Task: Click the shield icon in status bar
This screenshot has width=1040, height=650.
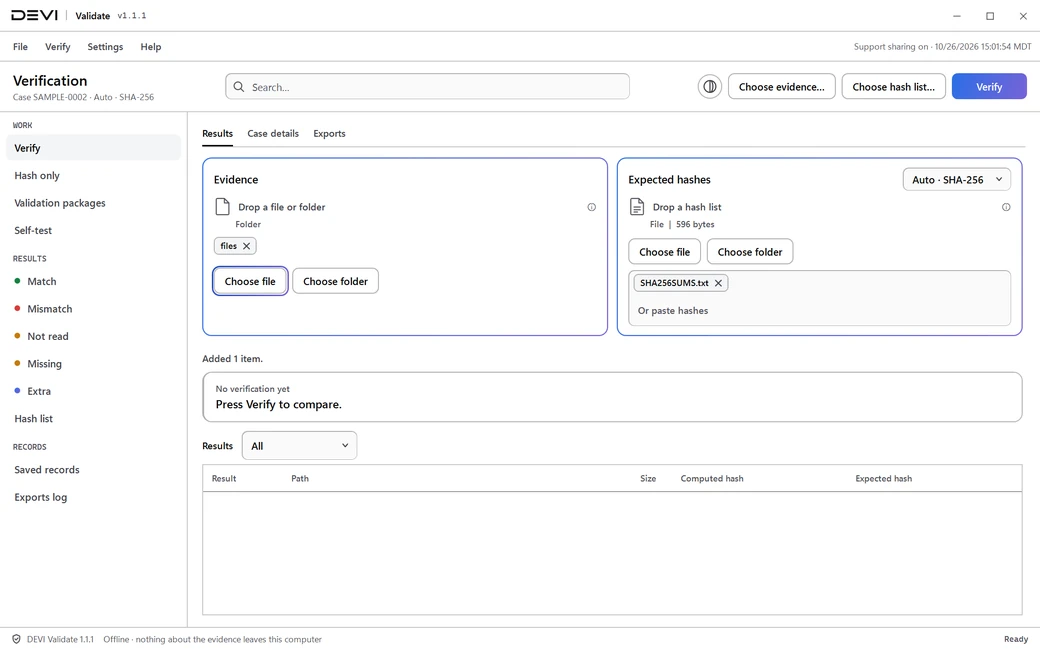Action: click(x=16, y=639)
